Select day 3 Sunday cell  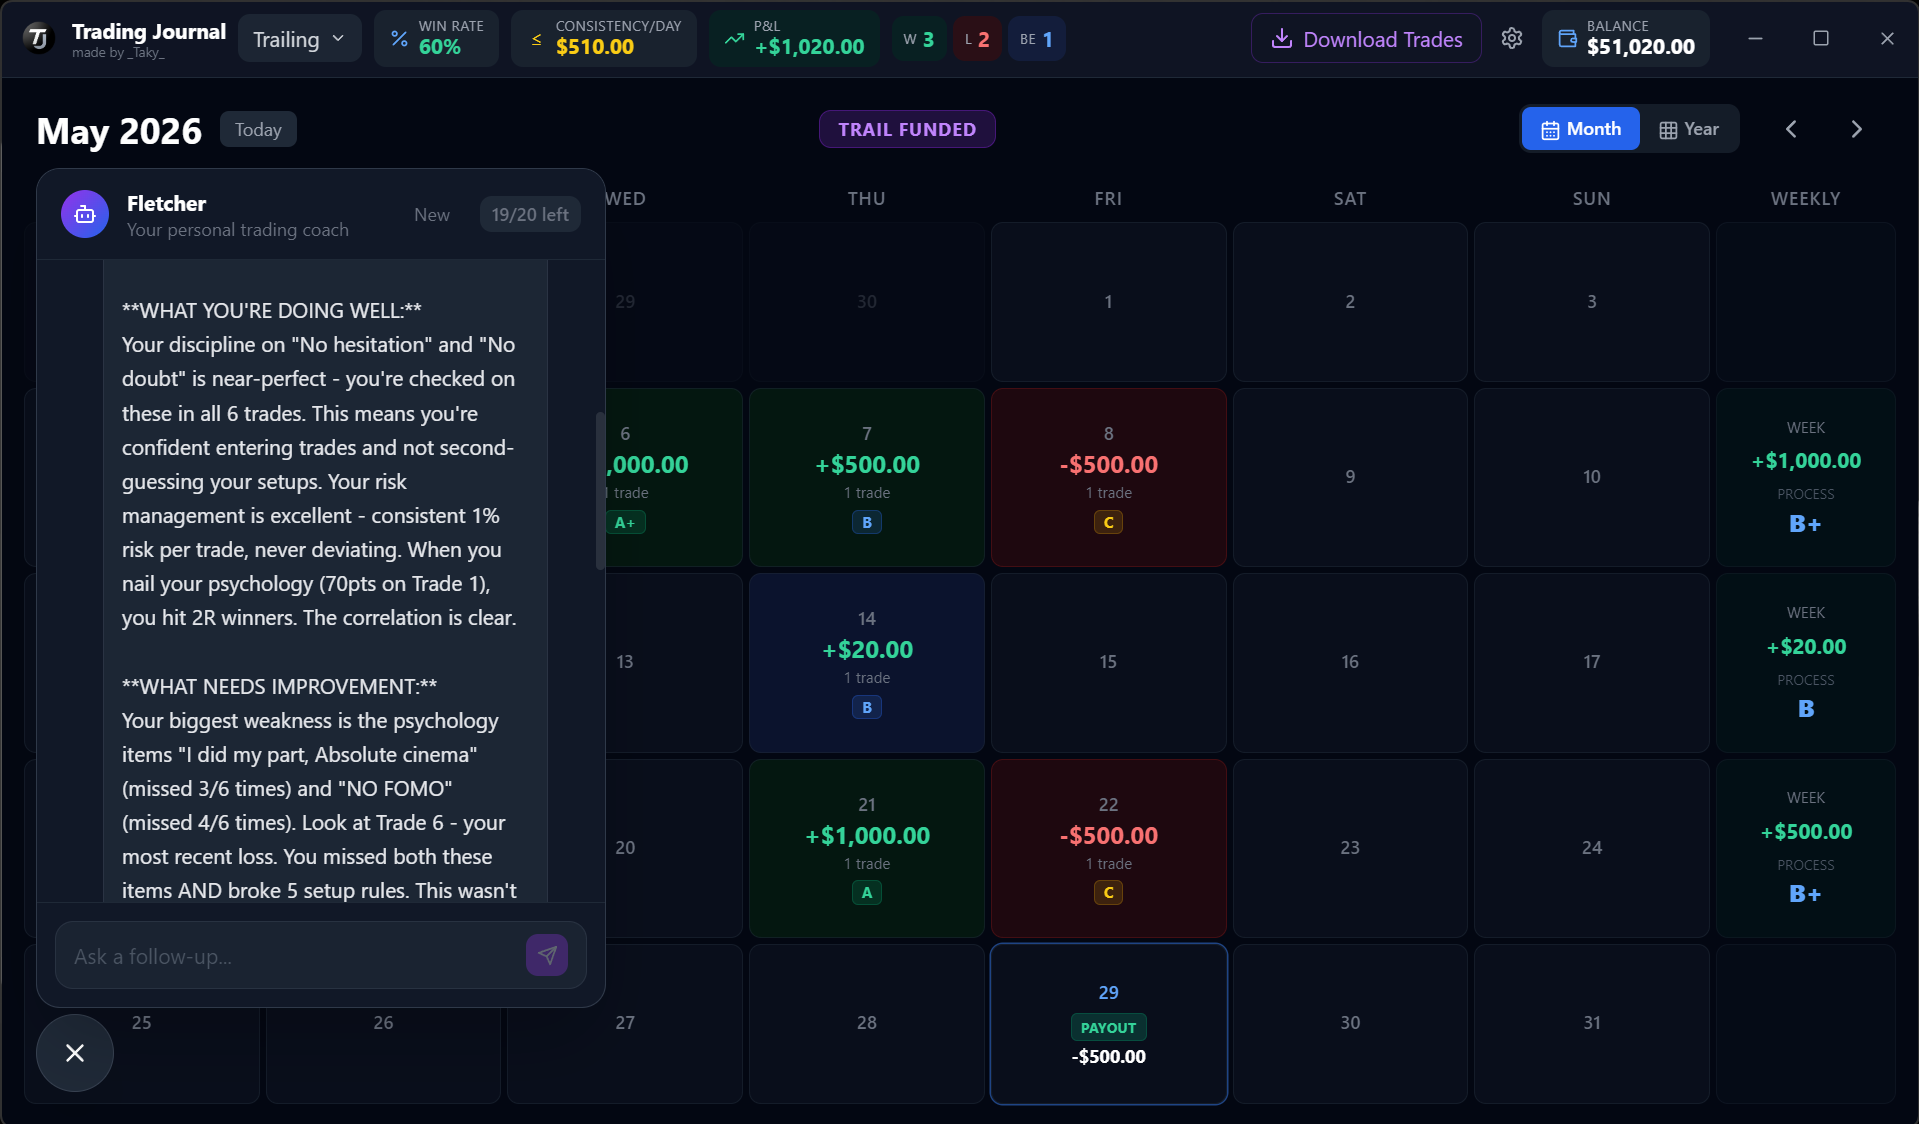coord(1591,301)
